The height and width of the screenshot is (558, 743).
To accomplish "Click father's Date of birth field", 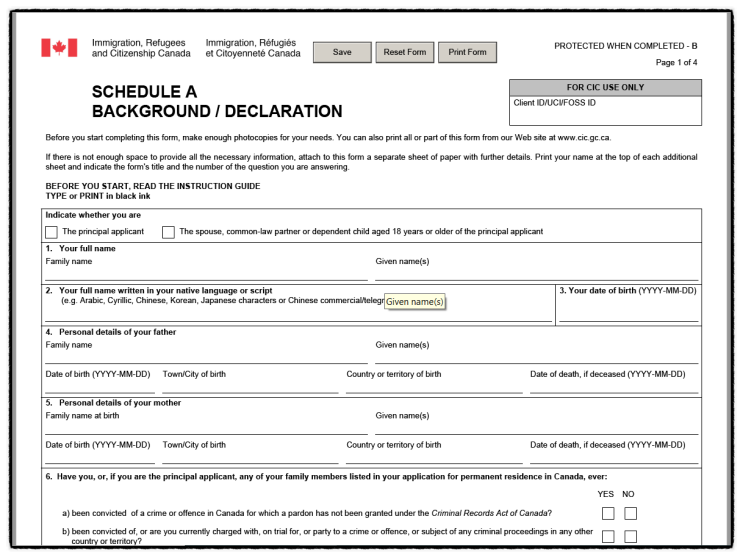I will point(100,387).
